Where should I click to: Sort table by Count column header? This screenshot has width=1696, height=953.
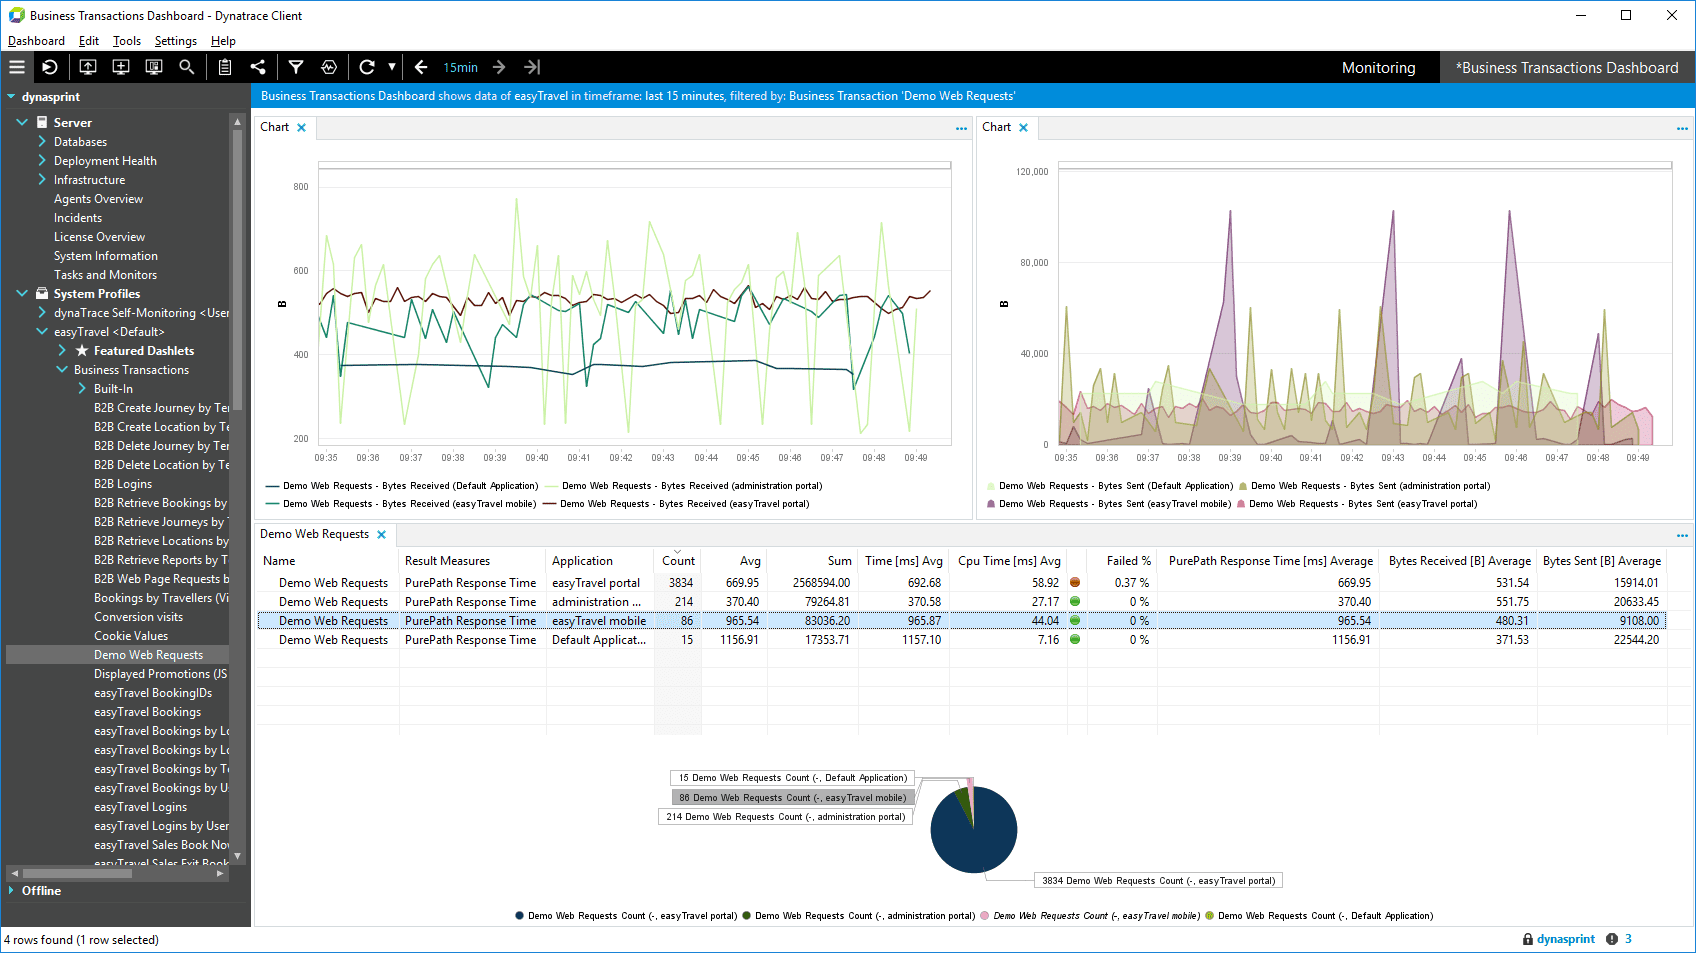pos(678,561)
